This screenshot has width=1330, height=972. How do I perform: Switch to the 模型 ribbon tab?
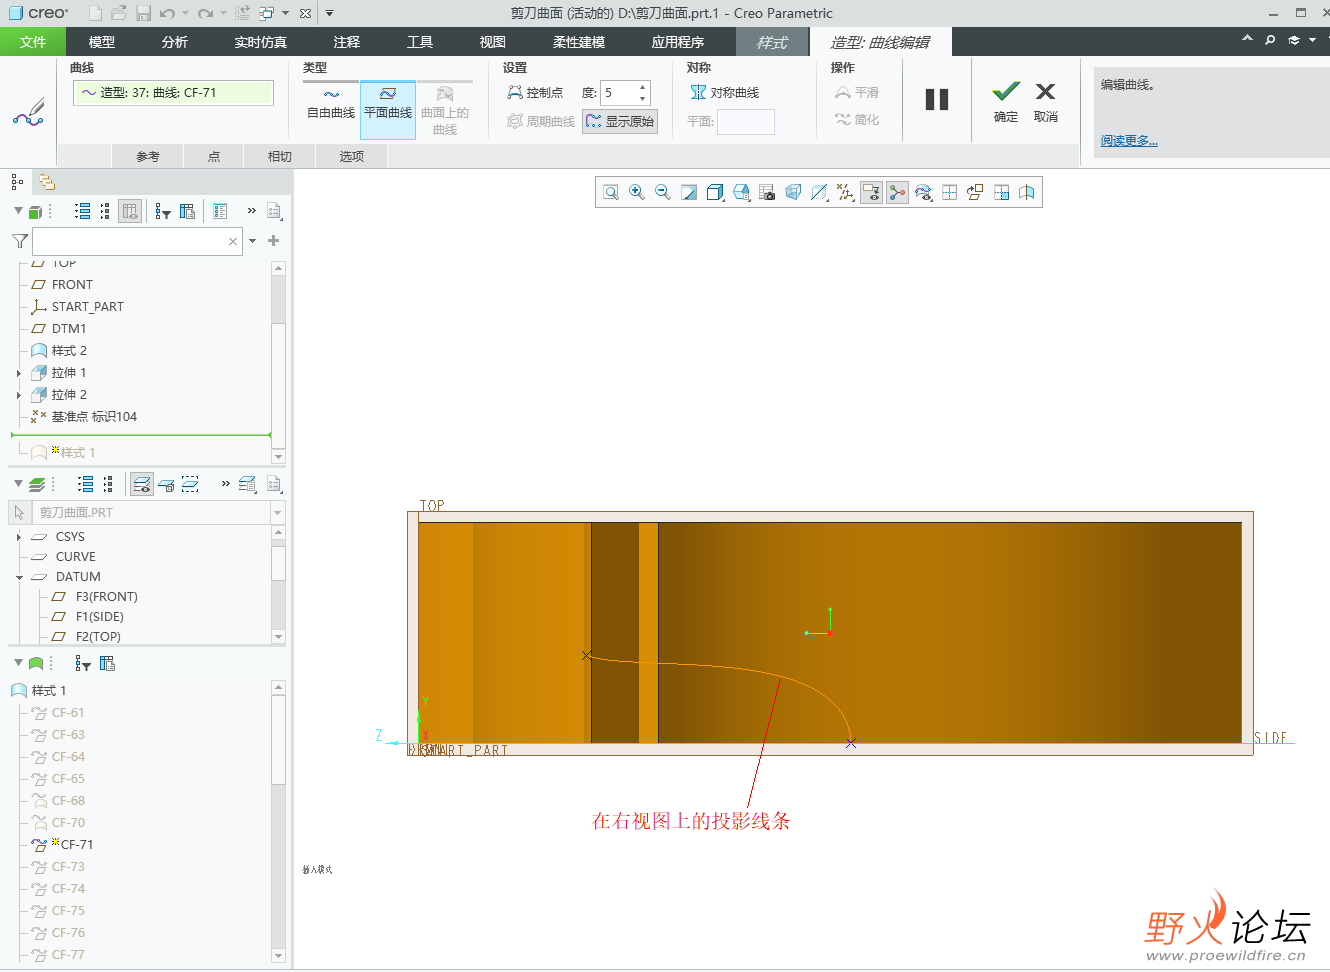tap(102, 42)
